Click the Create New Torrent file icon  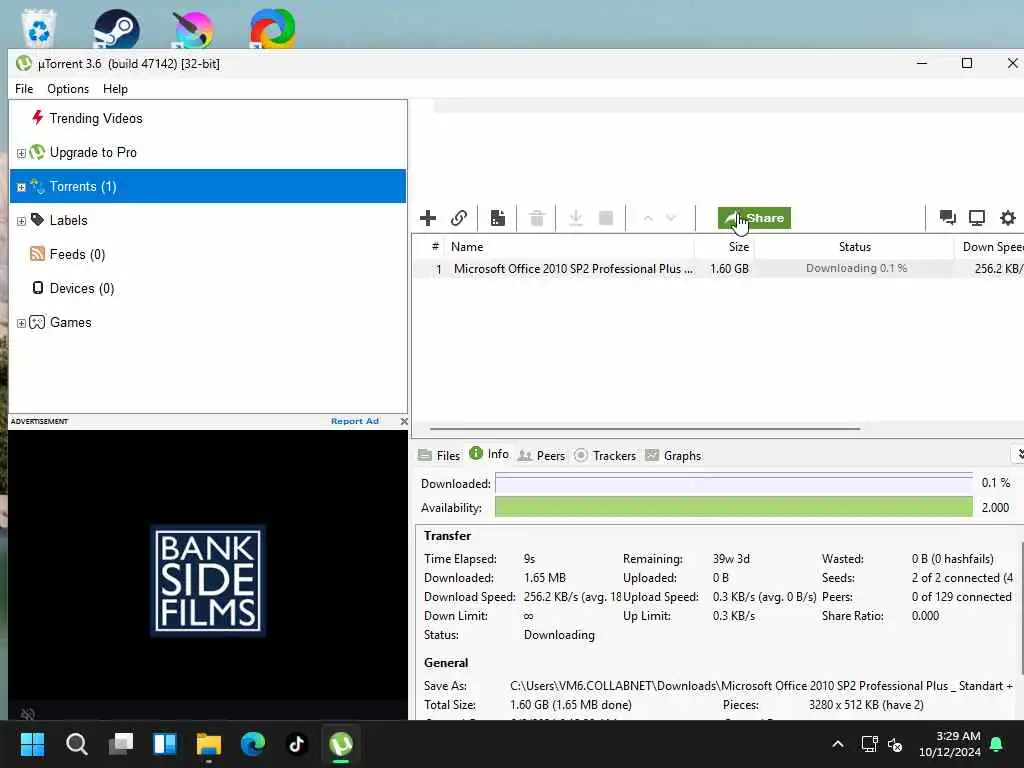pyautogui.click(x=498, y=218)
